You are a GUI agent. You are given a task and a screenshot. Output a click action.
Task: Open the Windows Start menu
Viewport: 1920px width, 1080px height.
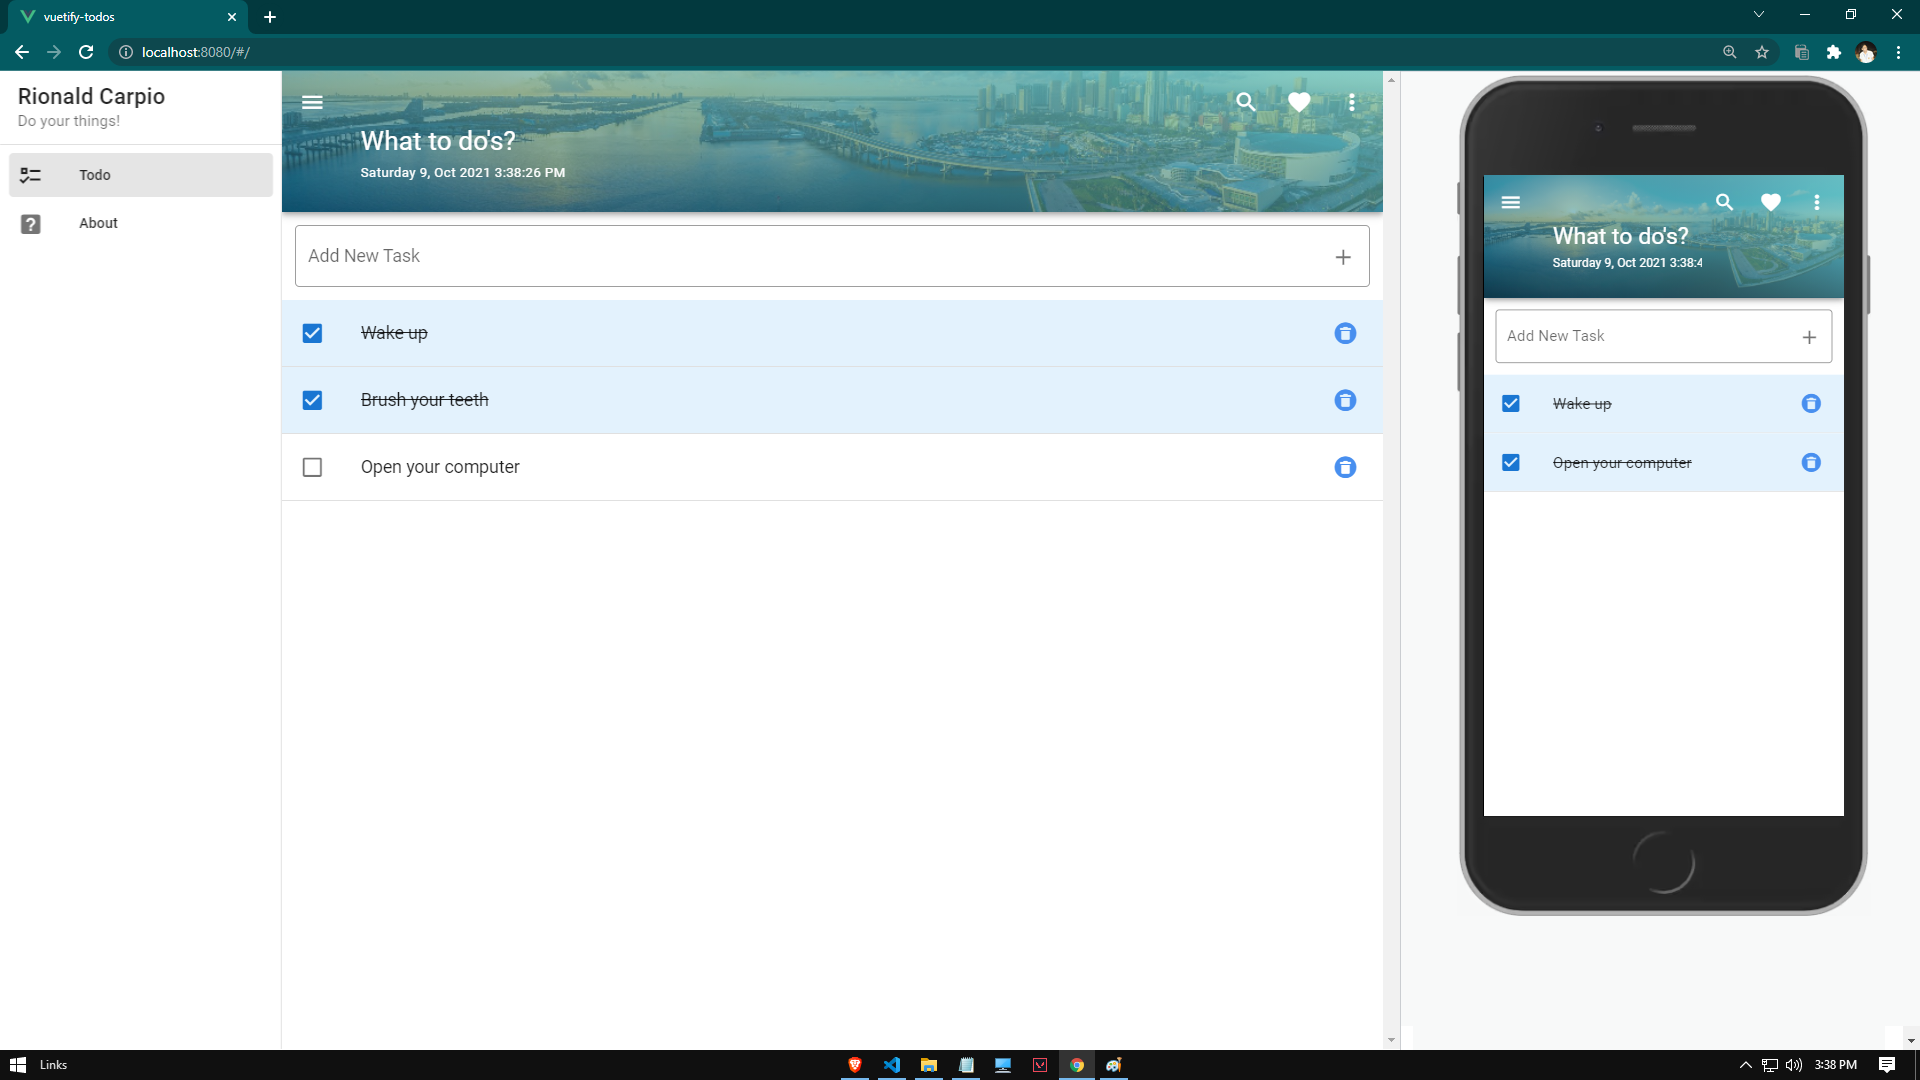[x=18, y=1065]
